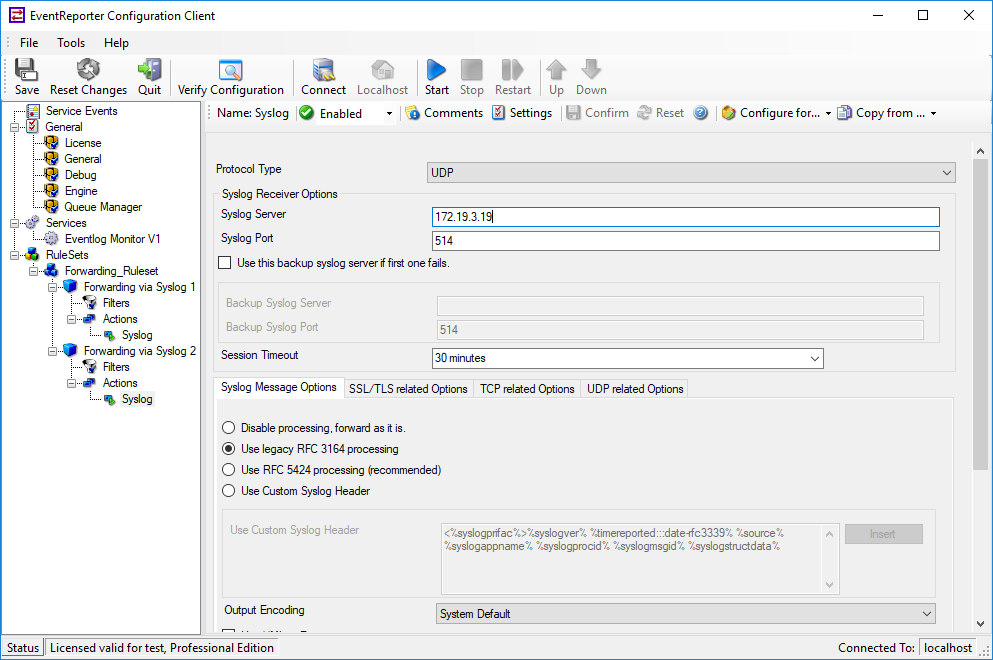Viewport: 993px width, 660px height.
Task: Open the 'Copy from ...' dropdown
Action: tap(887, 113)
